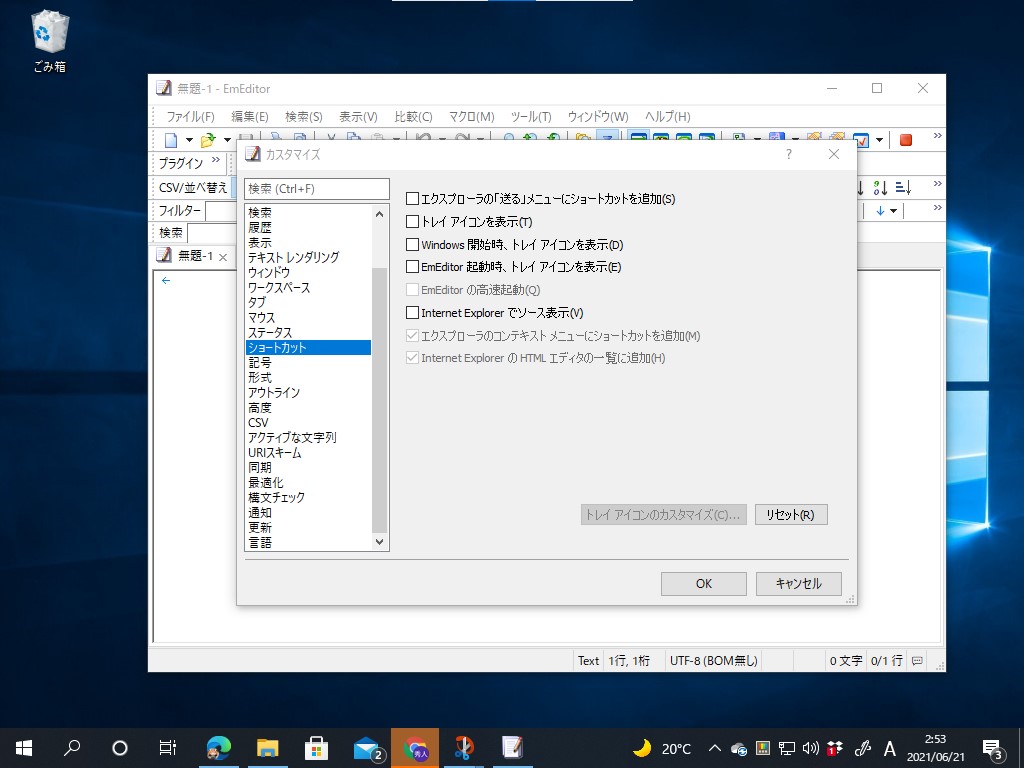Switch to the 無題-1 document tab

point(193,256)
